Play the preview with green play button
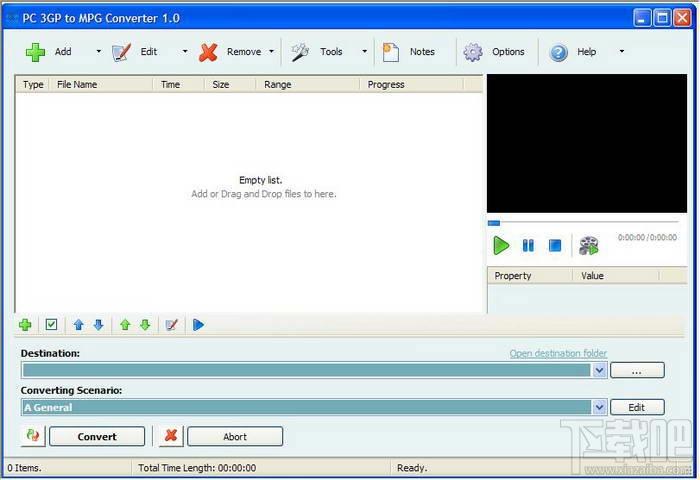Screen dimensions: 700x480 click(x=501, y=245)
